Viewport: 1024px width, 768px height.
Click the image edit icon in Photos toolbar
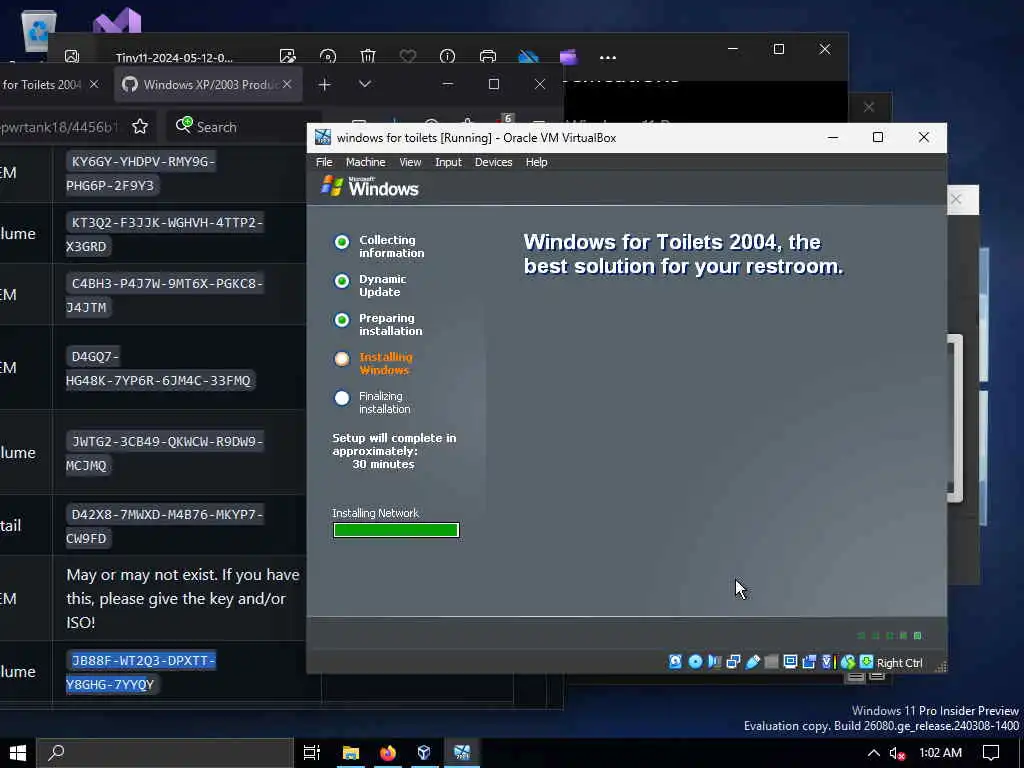click(287, 57)
